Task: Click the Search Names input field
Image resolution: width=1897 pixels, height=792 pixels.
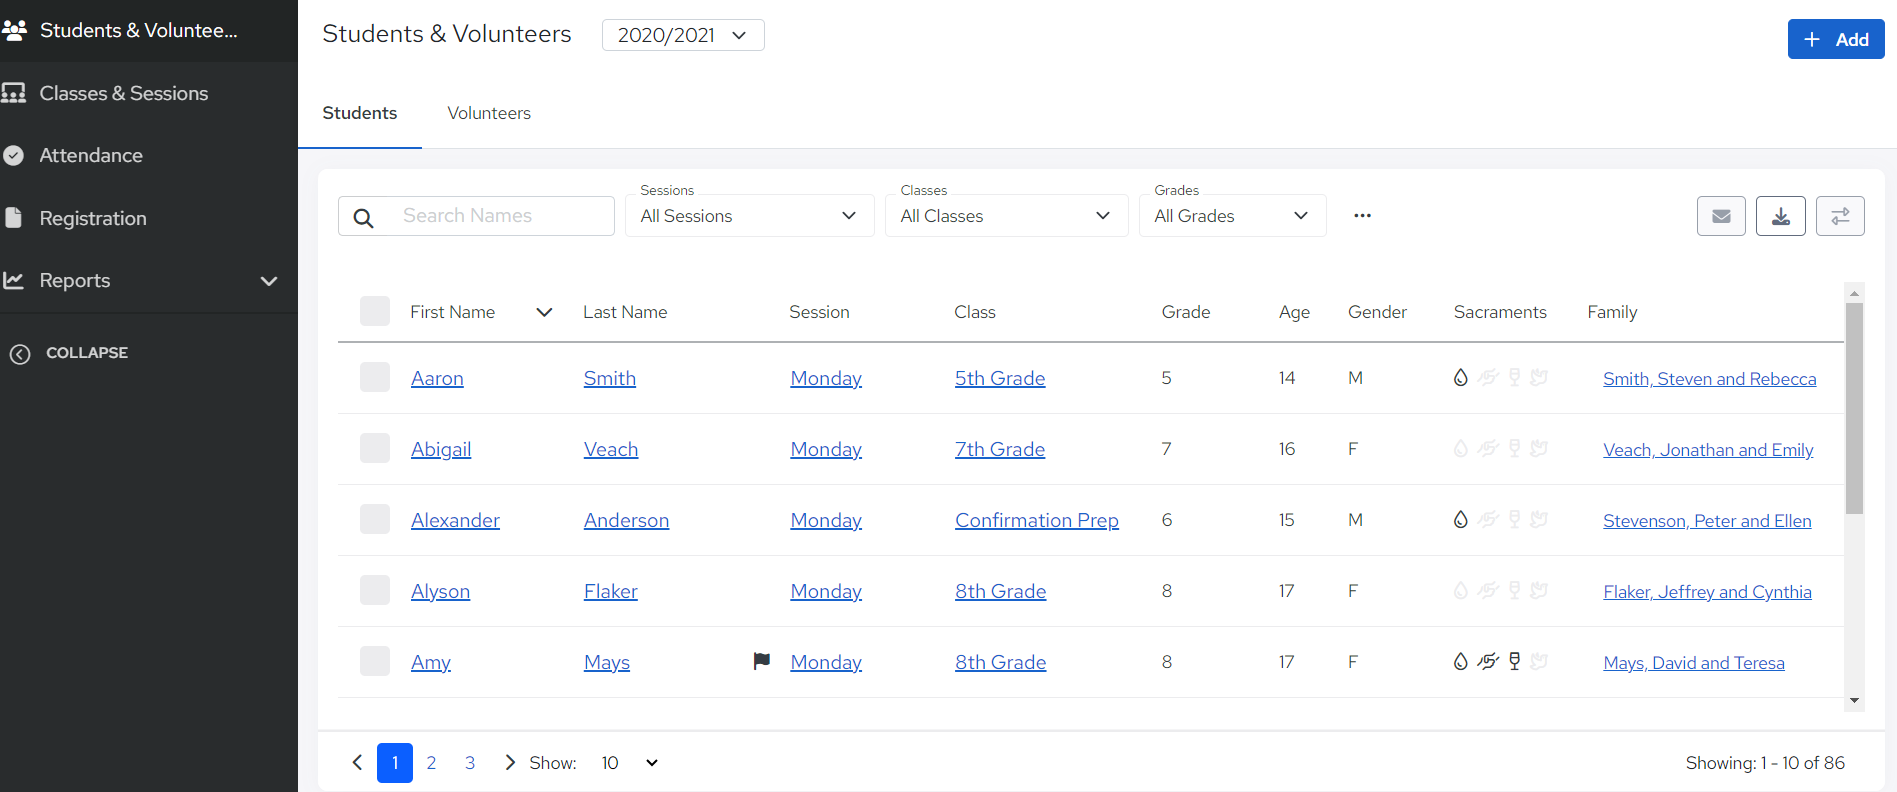Action: (476, 216)
